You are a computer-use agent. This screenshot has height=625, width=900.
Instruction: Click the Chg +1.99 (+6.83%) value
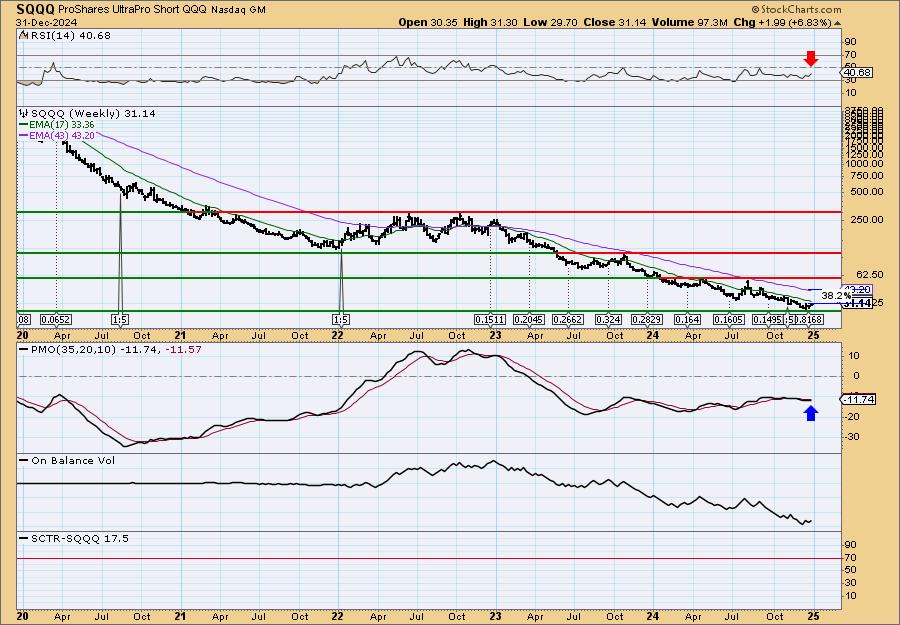pos(784,22)
